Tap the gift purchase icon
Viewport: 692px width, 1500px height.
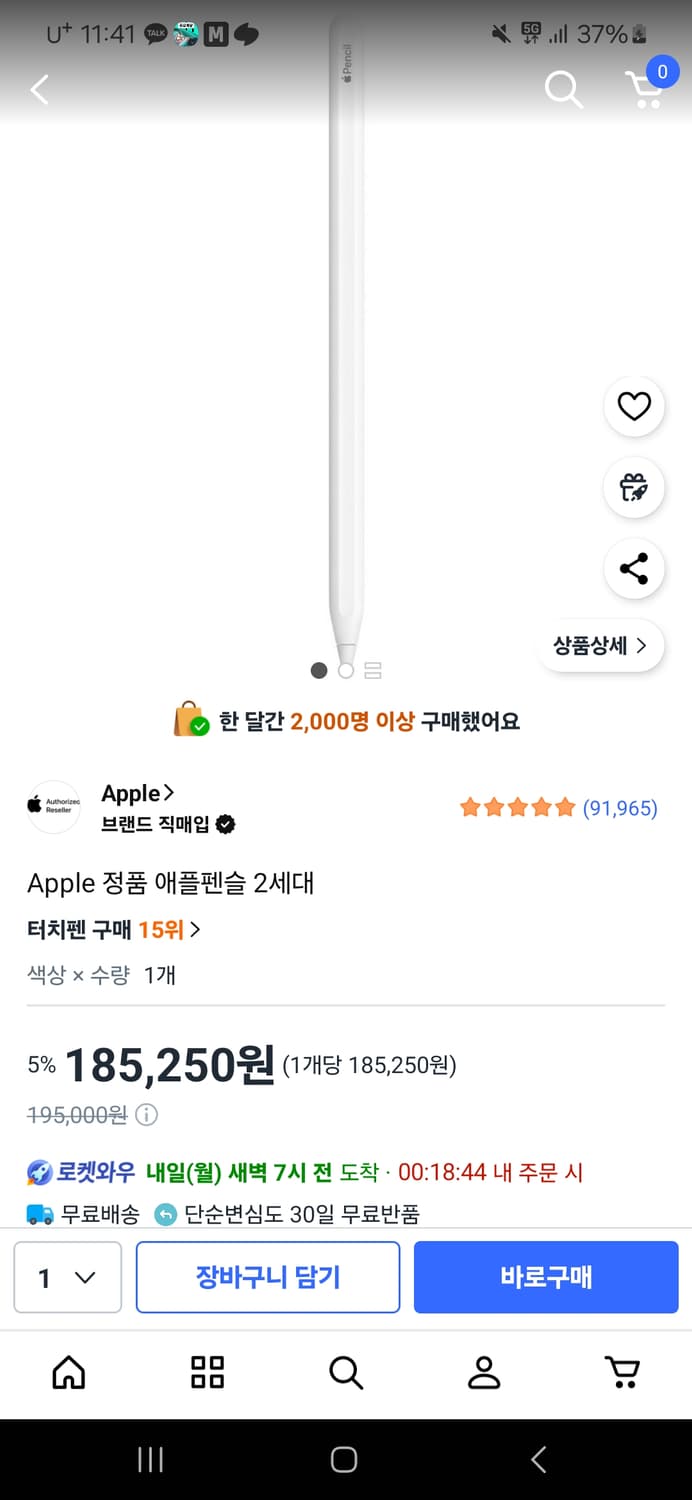point(634,488)
